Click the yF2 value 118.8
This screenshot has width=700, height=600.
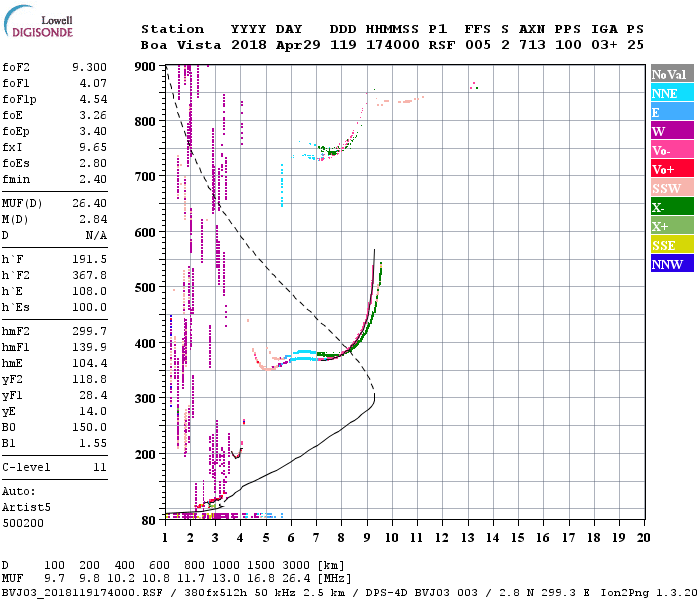click(89, 379)
